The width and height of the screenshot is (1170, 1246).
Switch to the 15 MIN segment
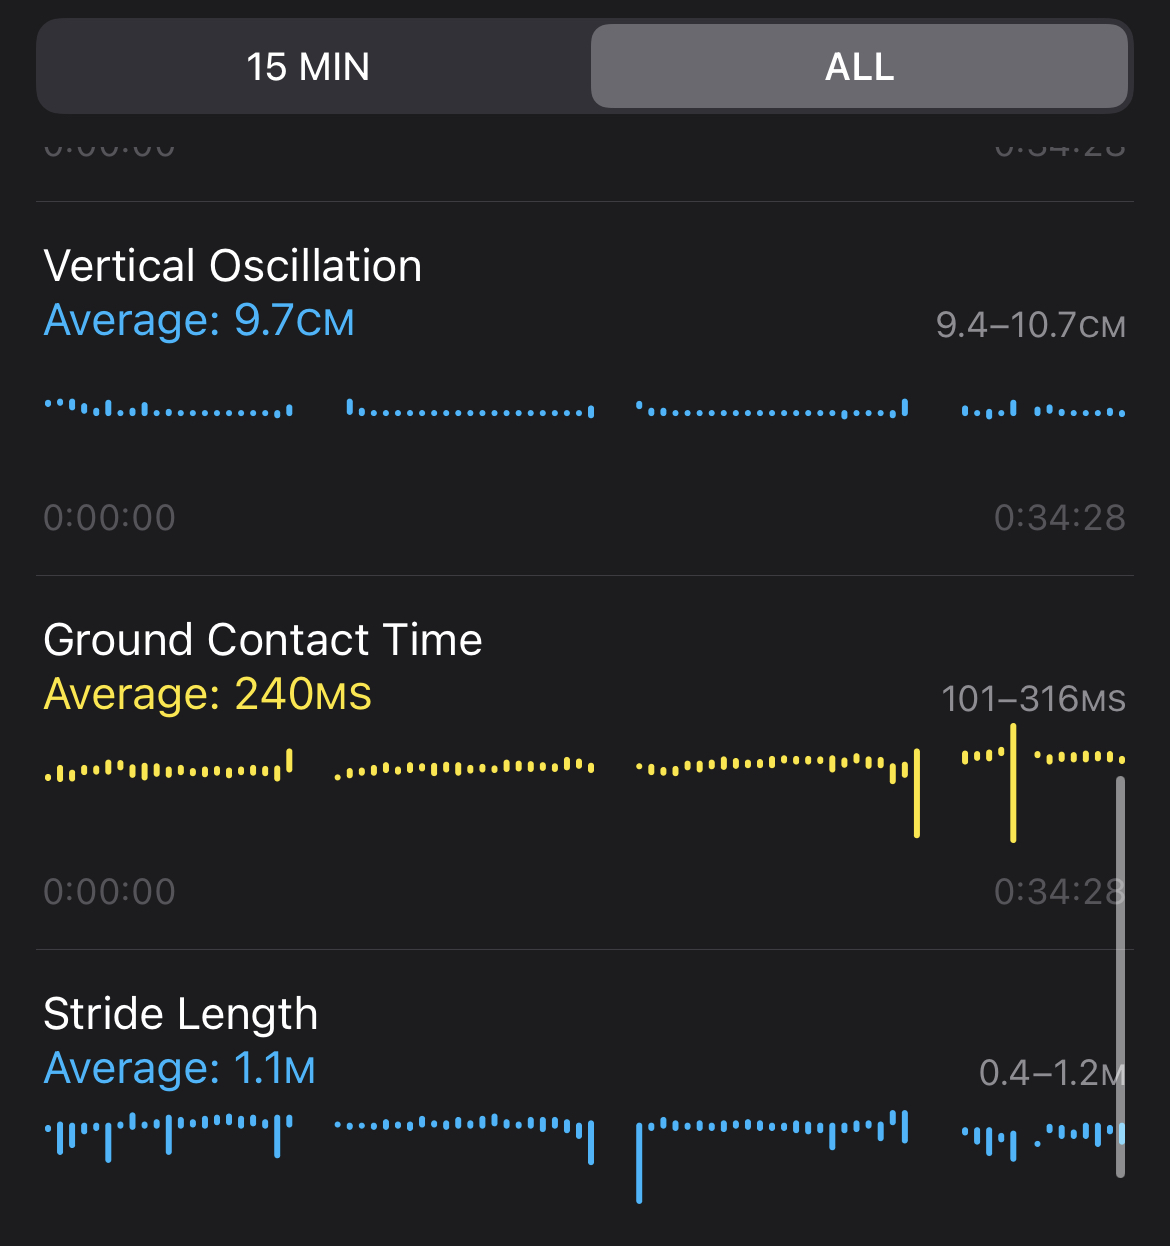(x=308, y=67)
